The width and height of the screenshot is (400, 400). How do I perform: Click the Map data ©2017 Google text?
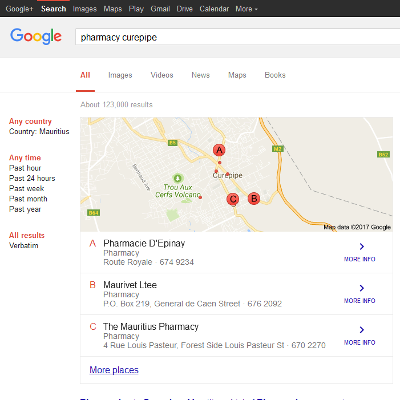point(357,227)
